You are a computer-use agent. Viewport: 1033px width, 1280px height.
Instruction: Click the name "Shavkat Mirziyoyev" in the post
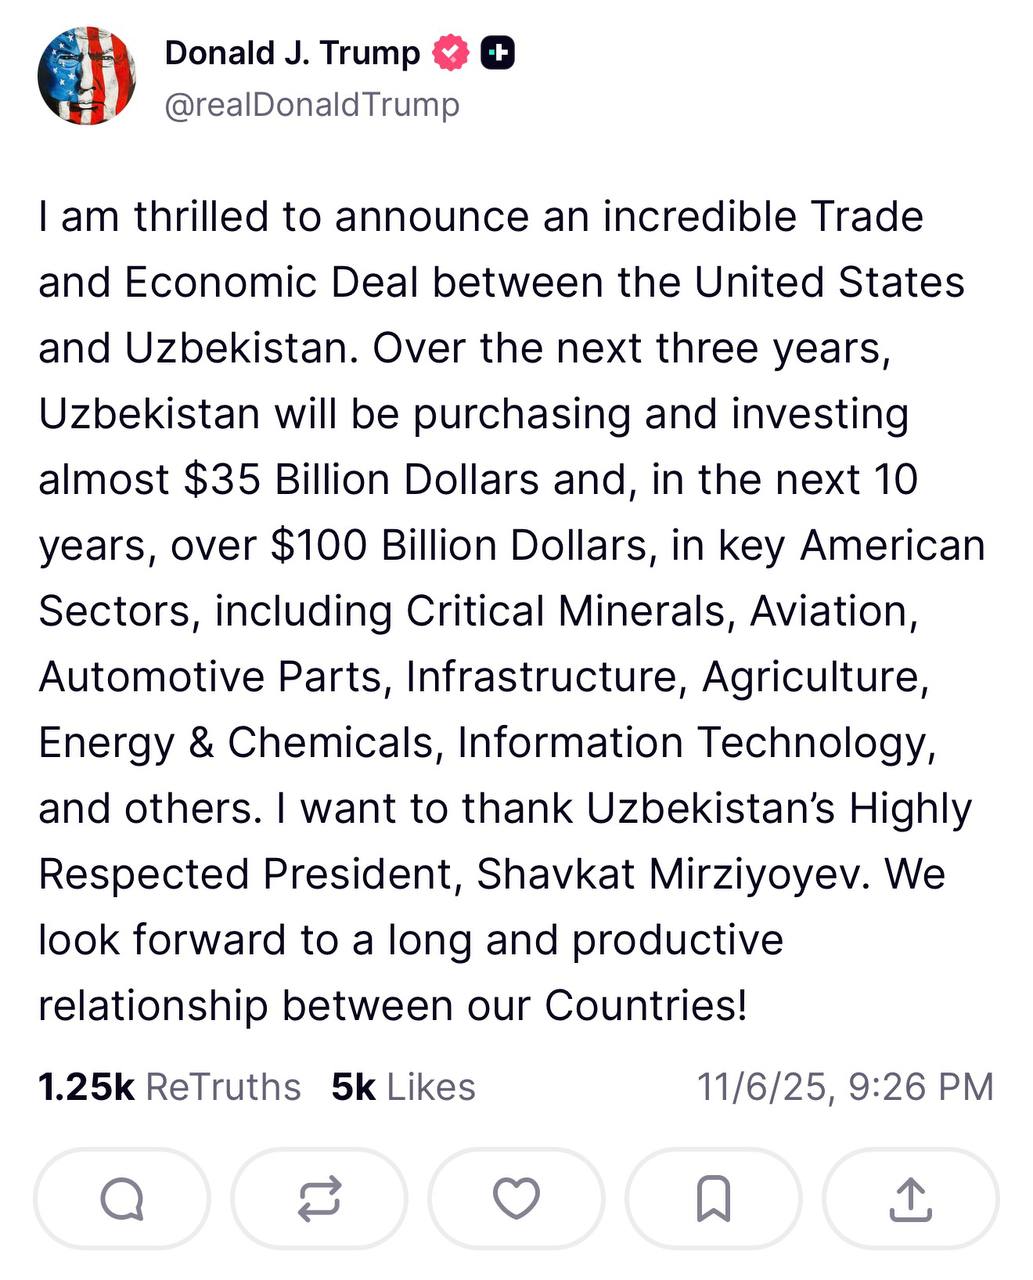click(x=662, y=873)
